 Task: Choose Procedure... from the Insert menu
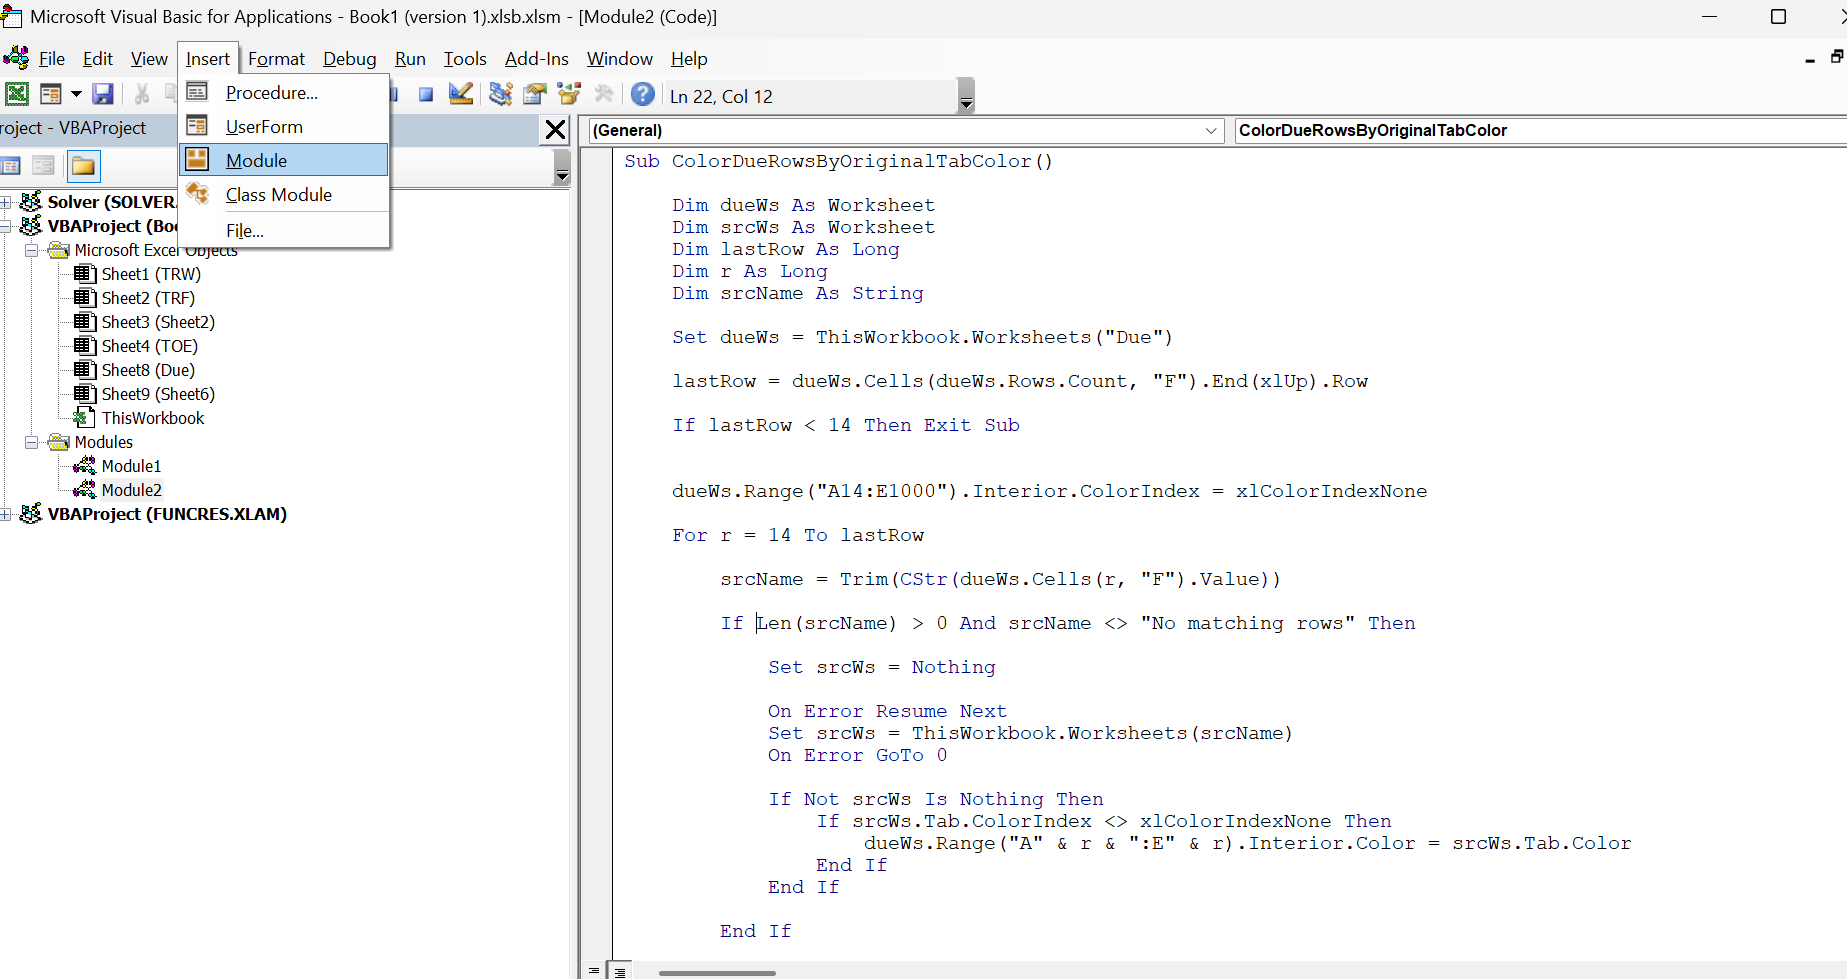(x=284, y=93)
